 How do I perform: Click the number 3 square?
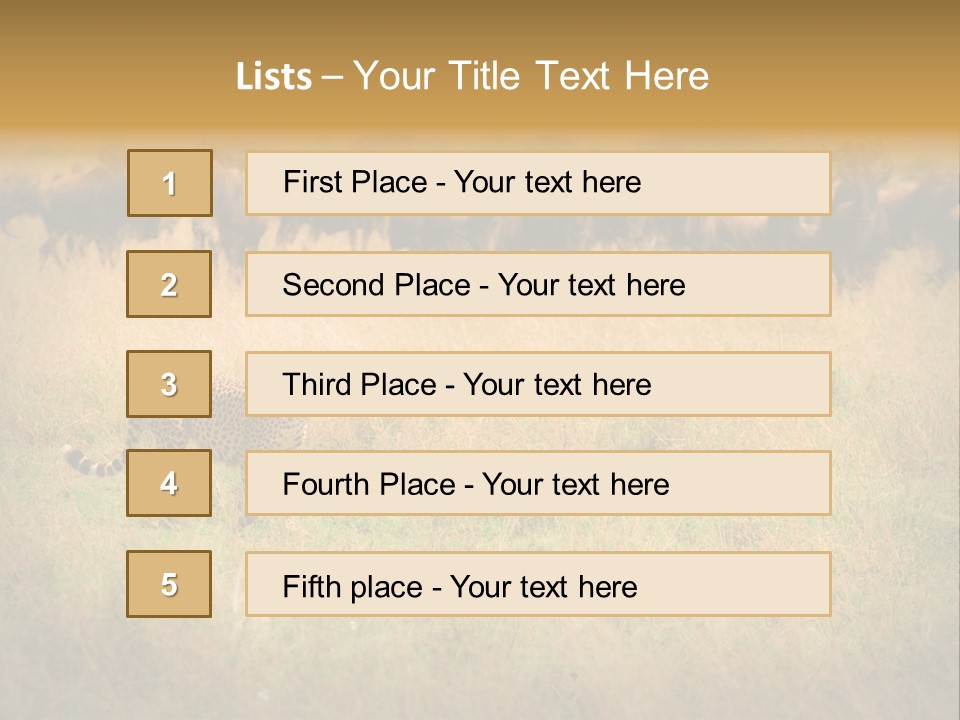coord(169,384)
